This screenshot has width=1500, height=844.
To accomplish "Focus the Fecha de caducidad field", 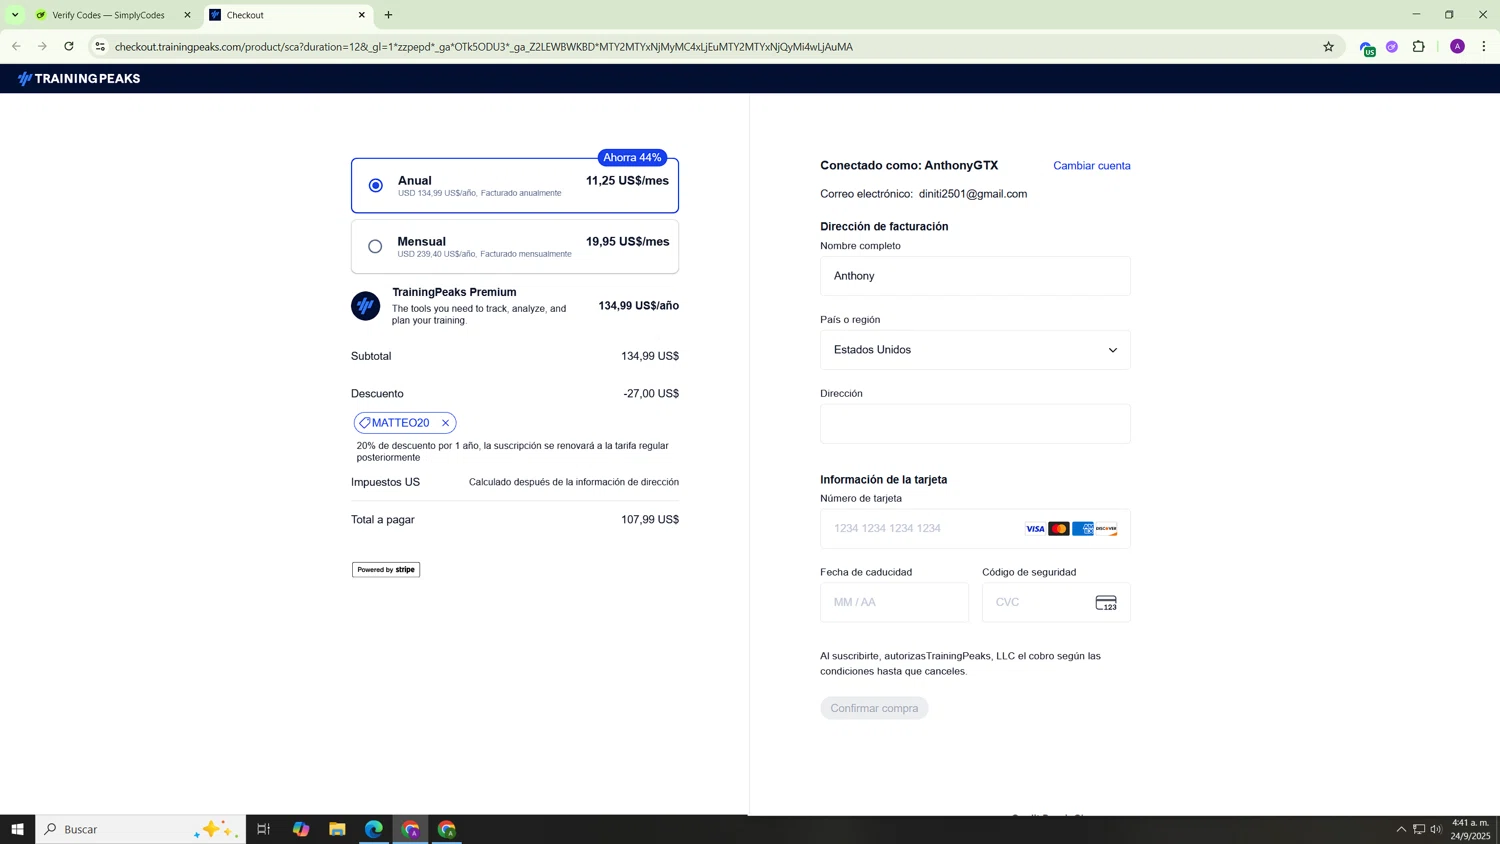I will click(x=894, y=603).
